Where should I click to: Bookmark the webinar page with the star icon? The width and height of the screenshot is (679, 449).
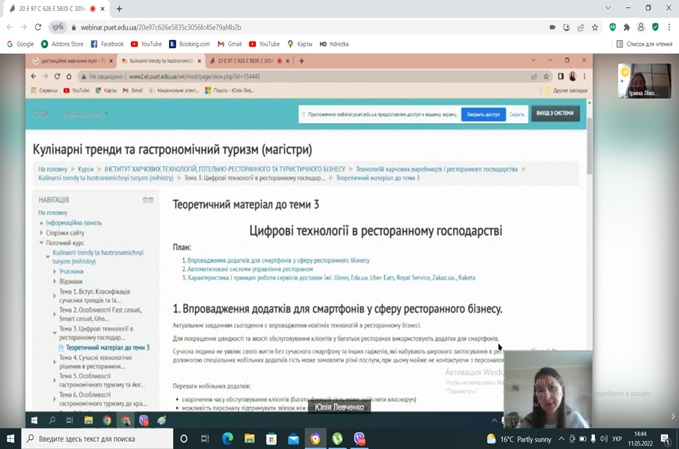595,27
